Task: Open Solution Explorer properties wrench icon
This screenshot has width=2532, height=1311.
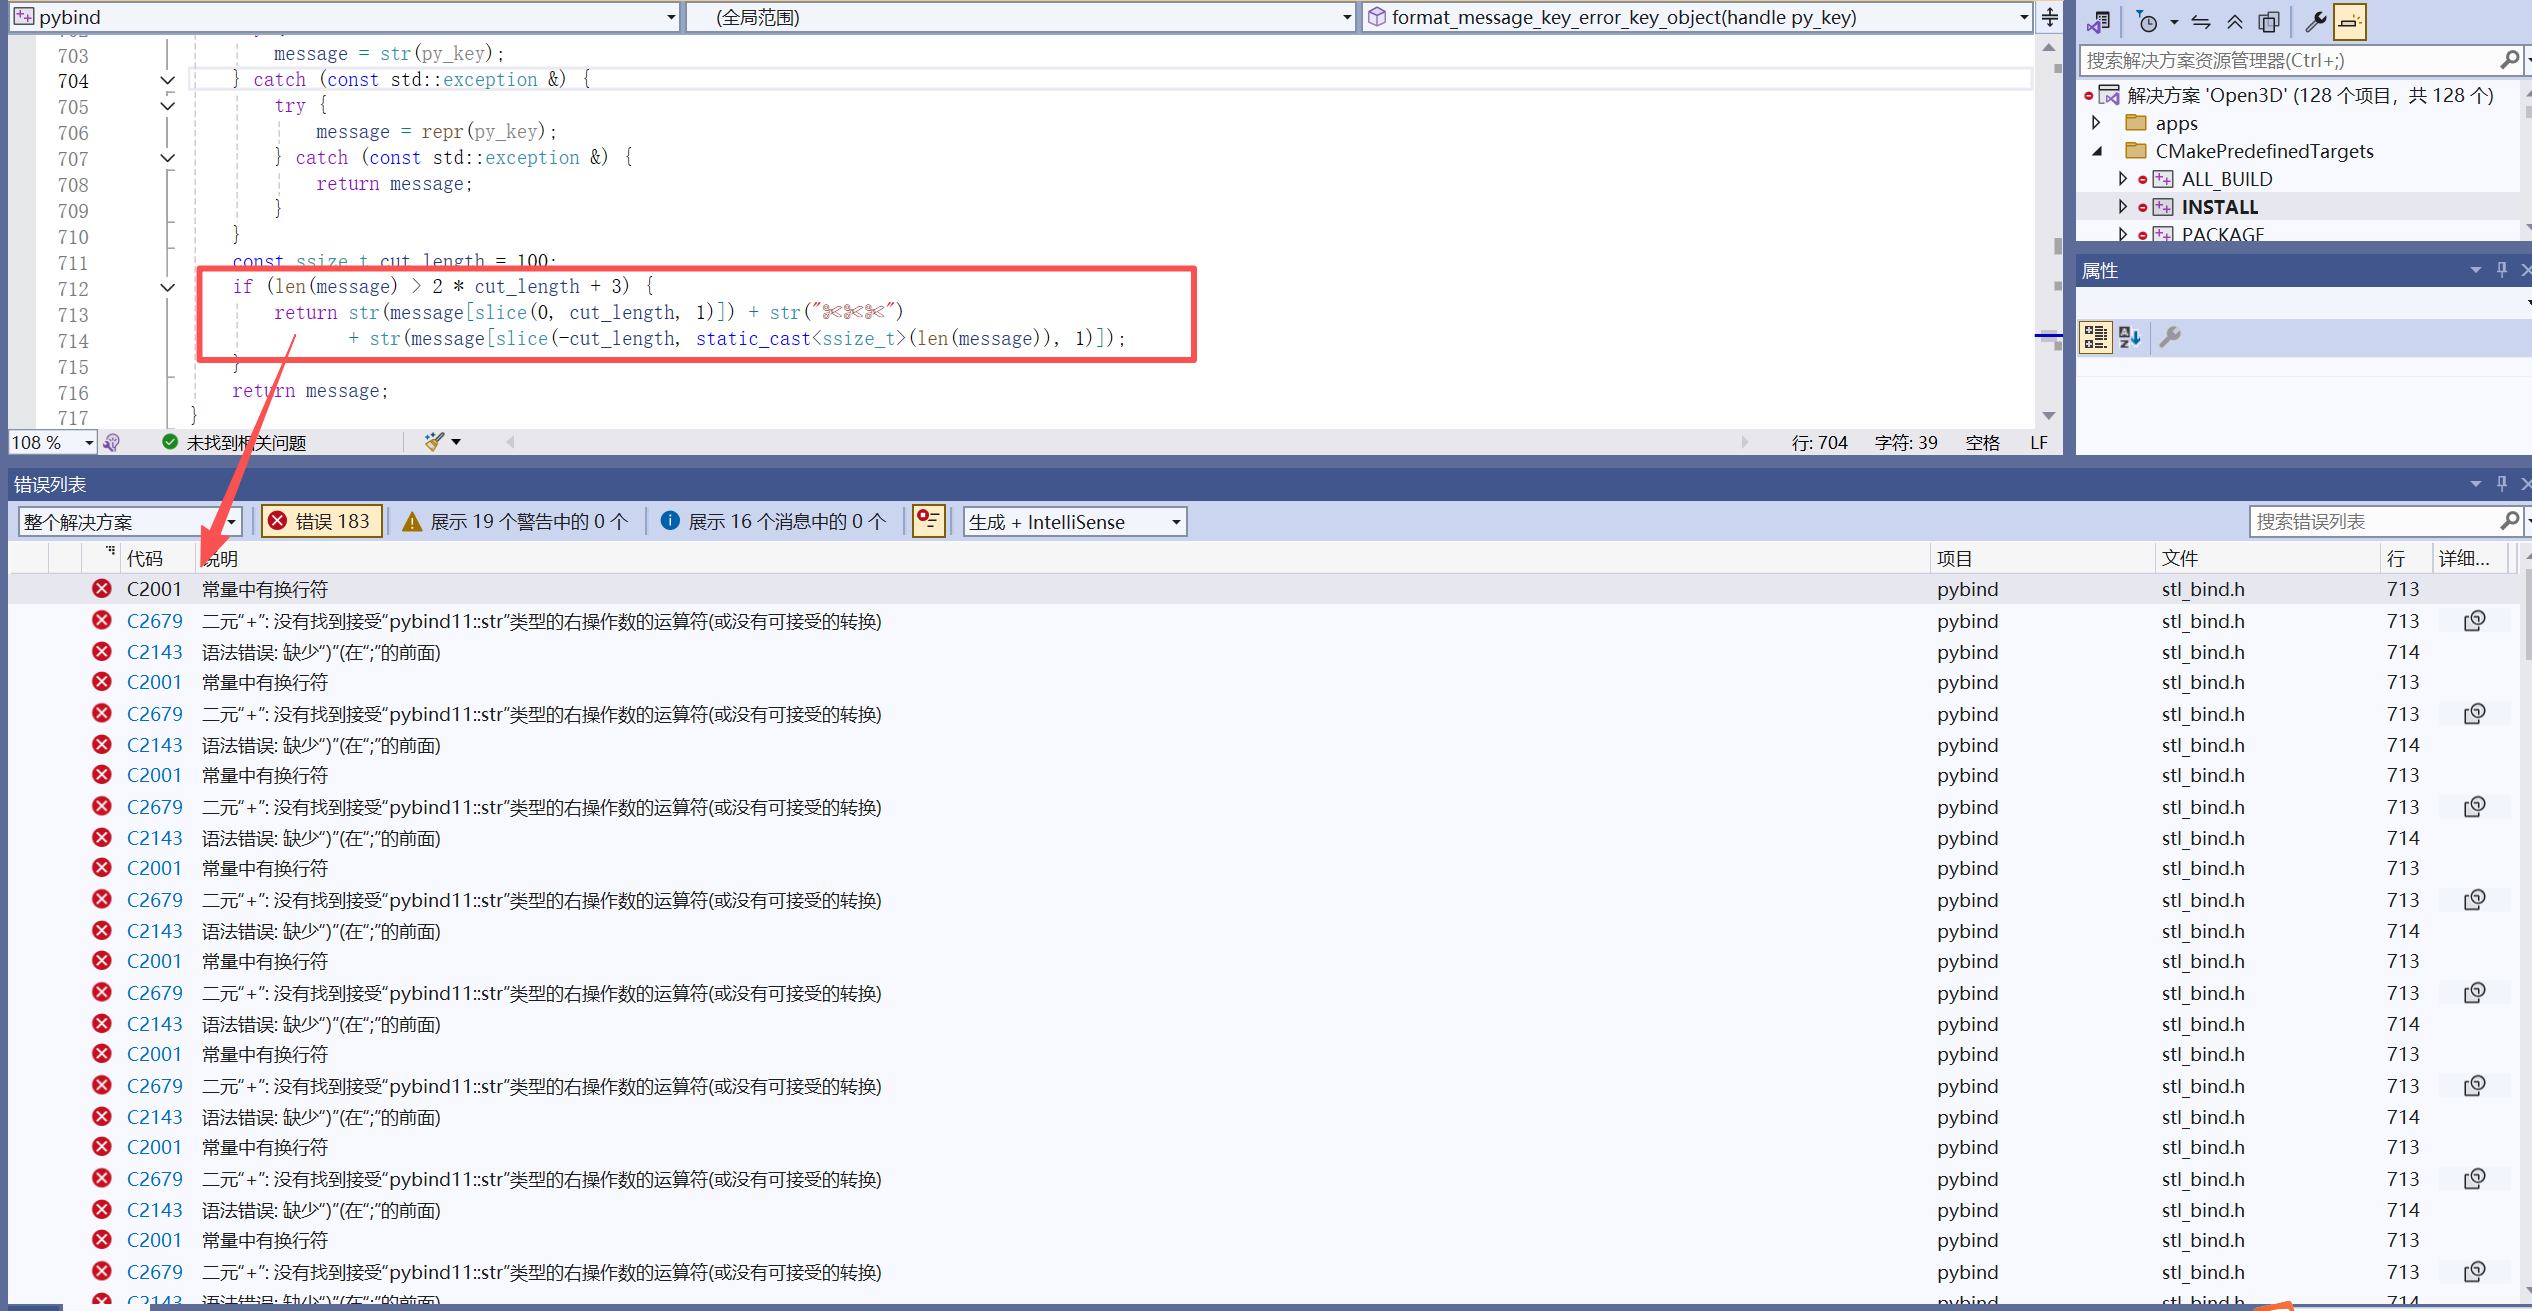Action: [2315, 22]
